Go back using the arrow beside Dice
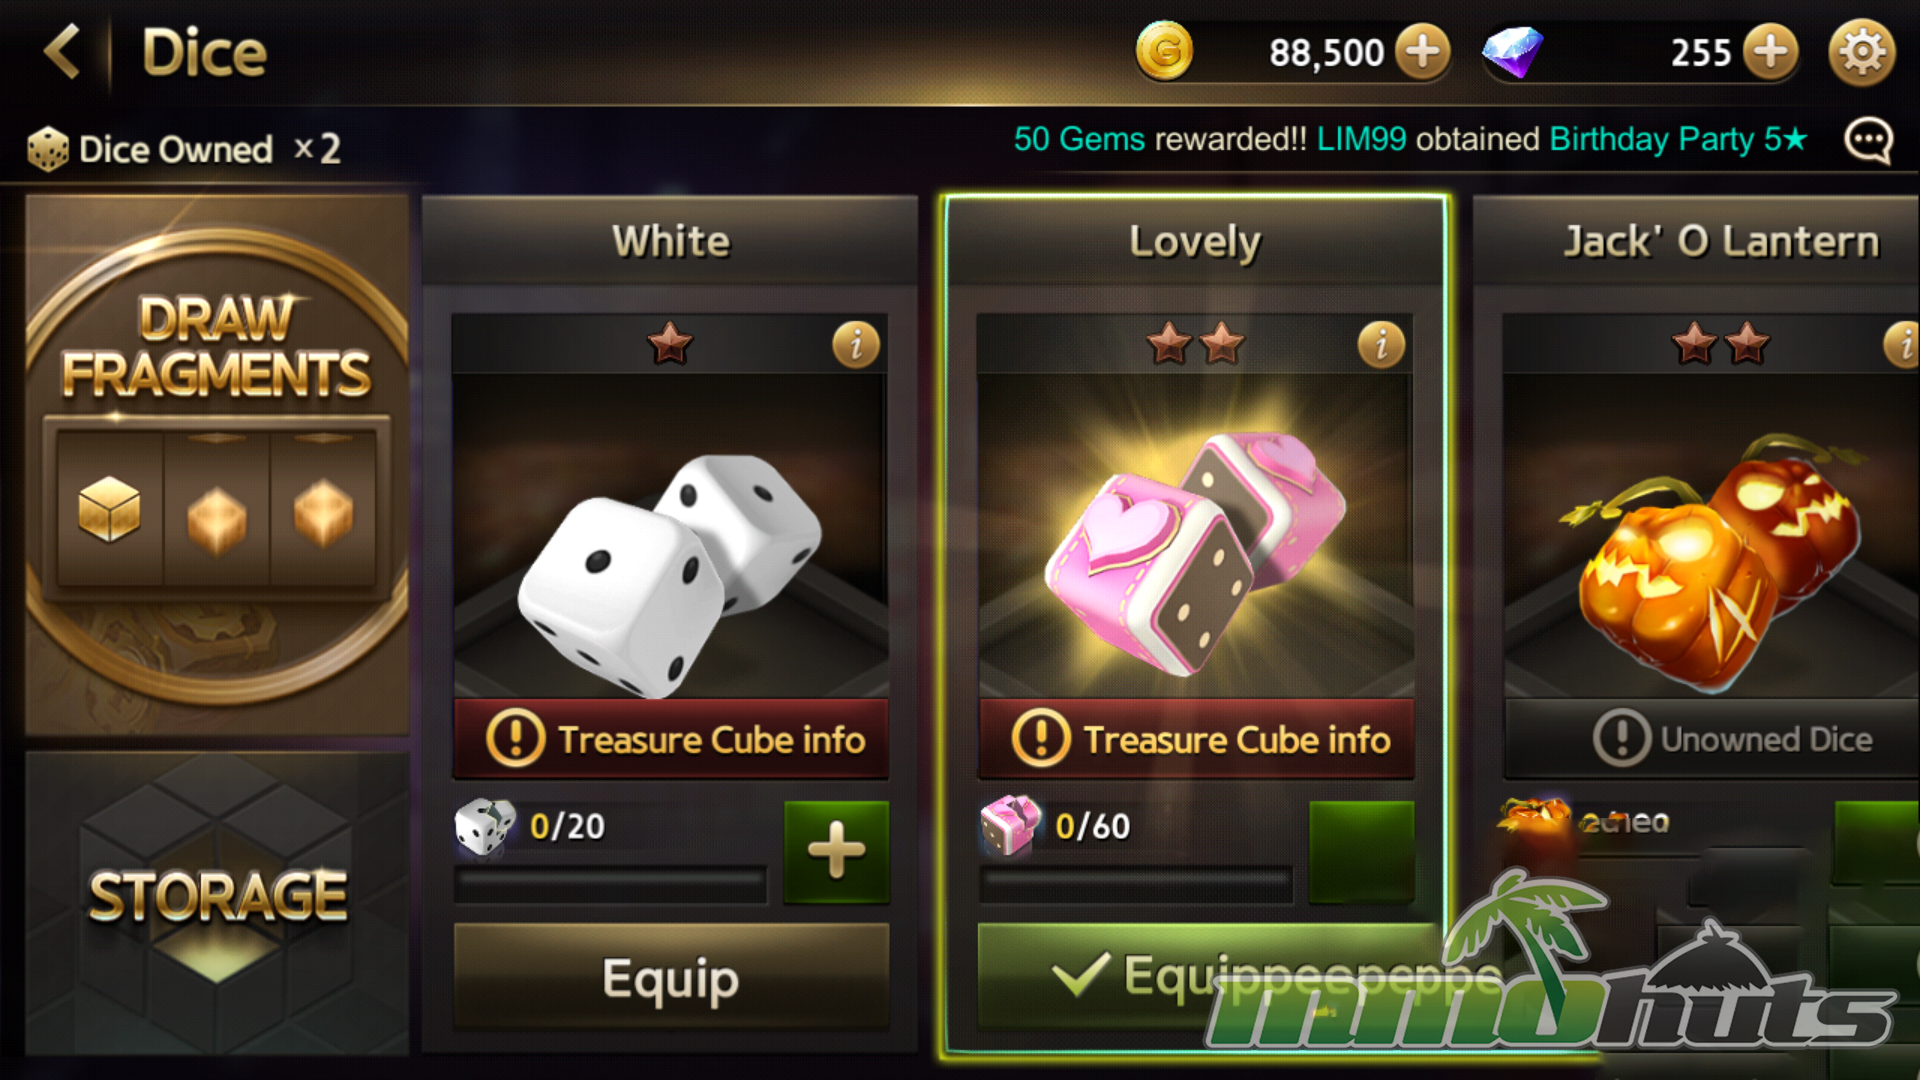This screenshot has height=1080, width=1920. tap(63, 52)
